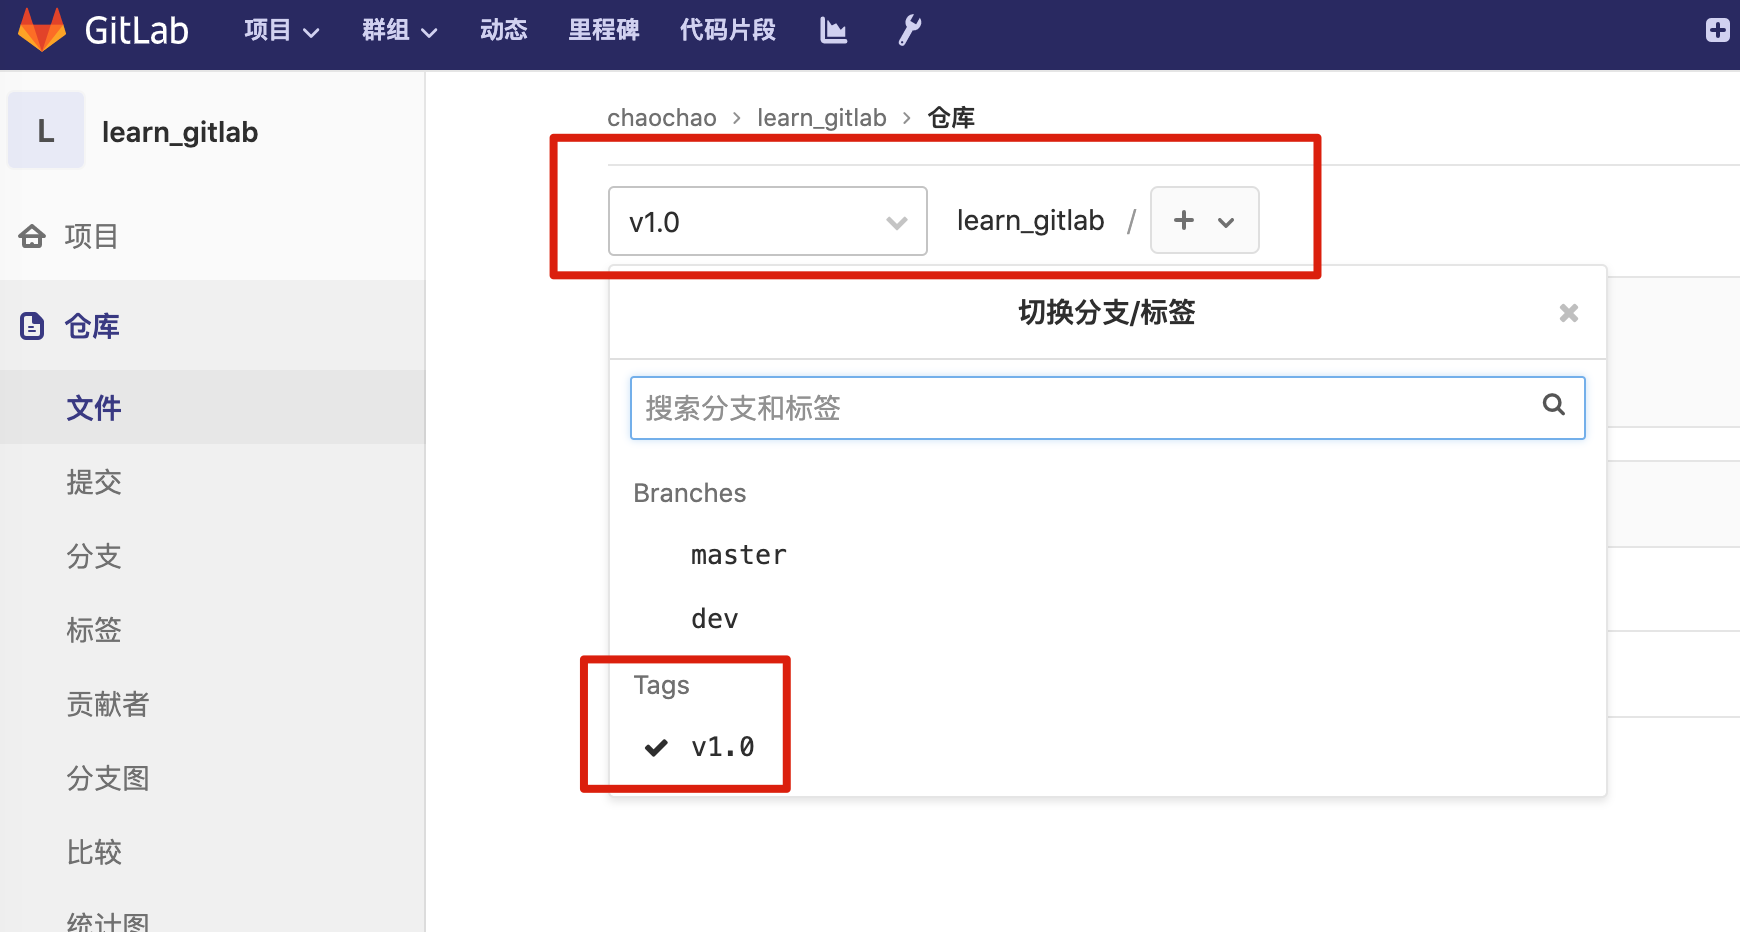Open the plus add-file dropdown
The width and height of the screenshot is (1740, 932).
point(1204,220)
